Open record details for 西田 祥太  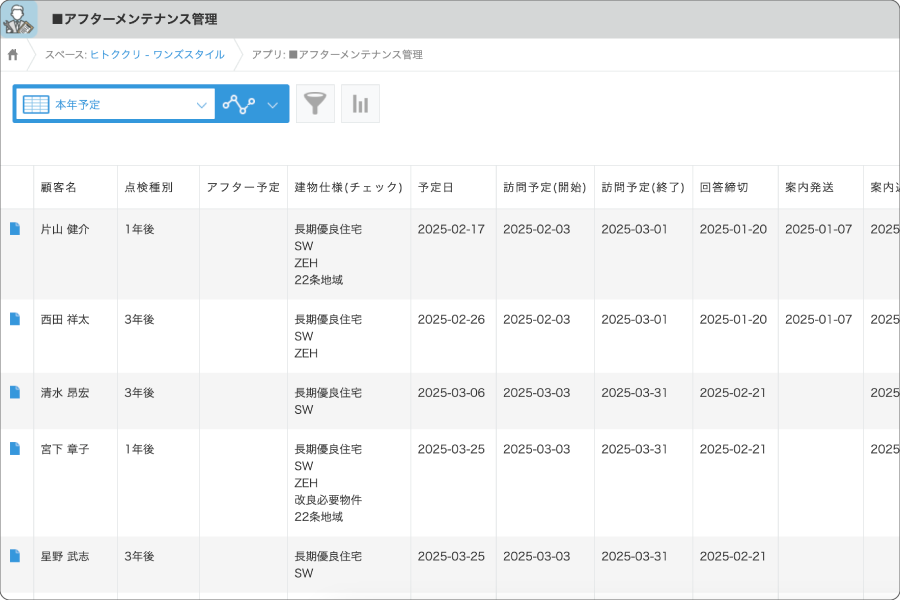click(x=15, y=319)
